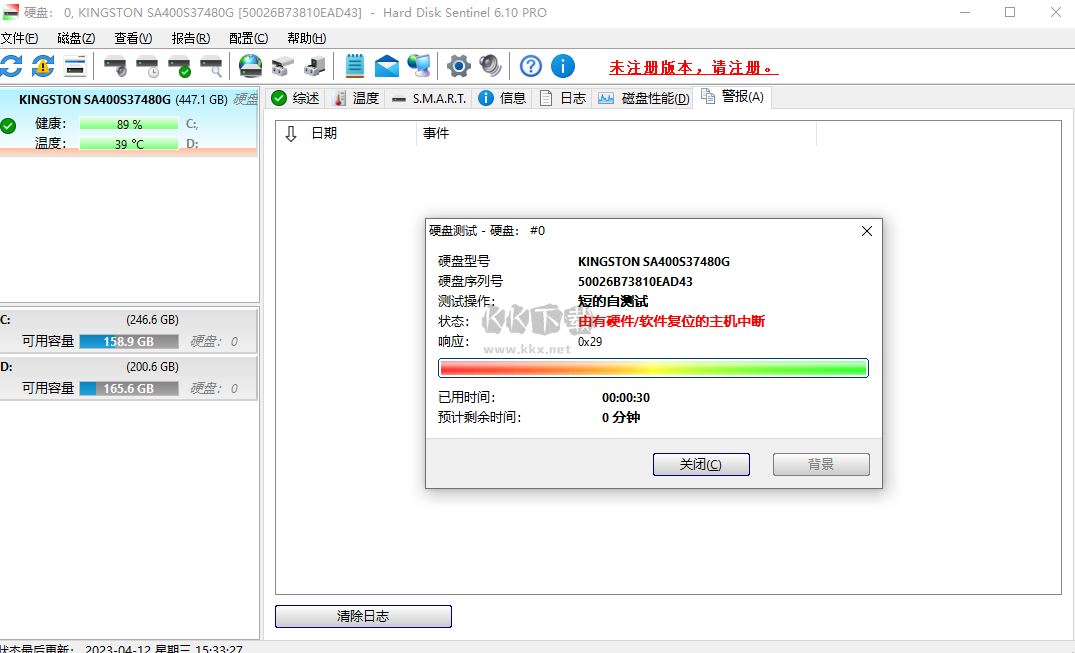This screenshot has height=653, width=1075.
Task: Click the disk test gradient progress bar
Action: (653, 368)
